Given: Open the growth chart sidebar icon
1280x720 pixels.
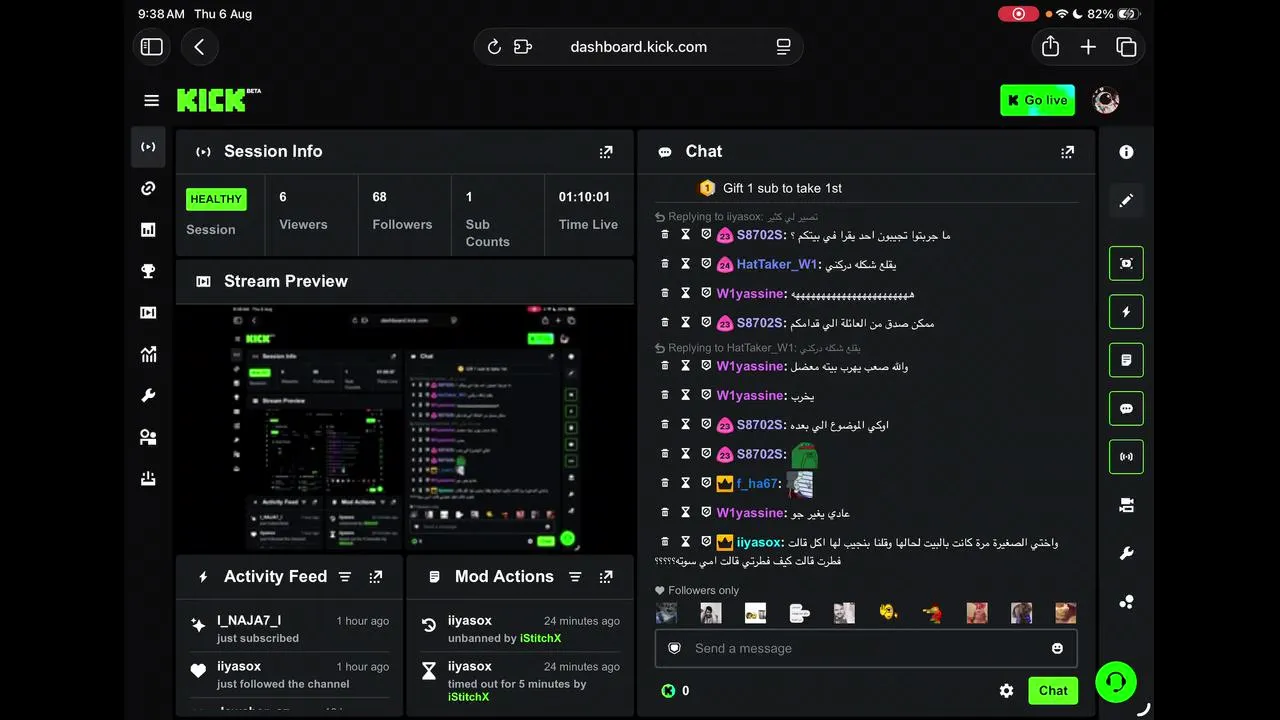Looking at the screenshot, I should coord(148,354).
